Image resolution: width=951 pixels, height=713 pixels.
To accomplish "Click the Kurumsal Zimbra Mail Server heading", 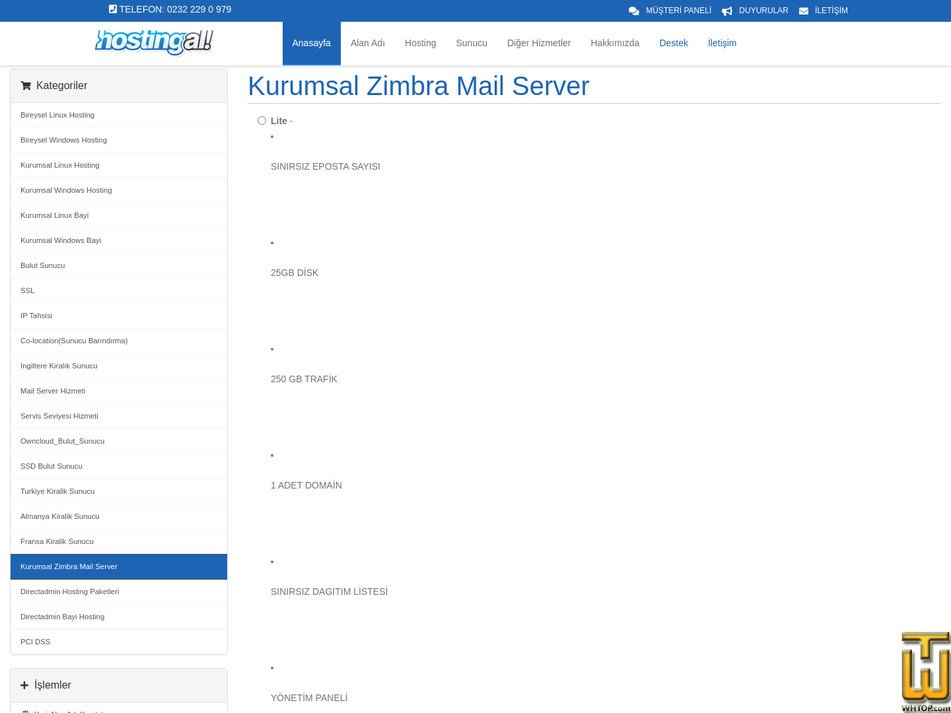I will click(x=418, y=85).
